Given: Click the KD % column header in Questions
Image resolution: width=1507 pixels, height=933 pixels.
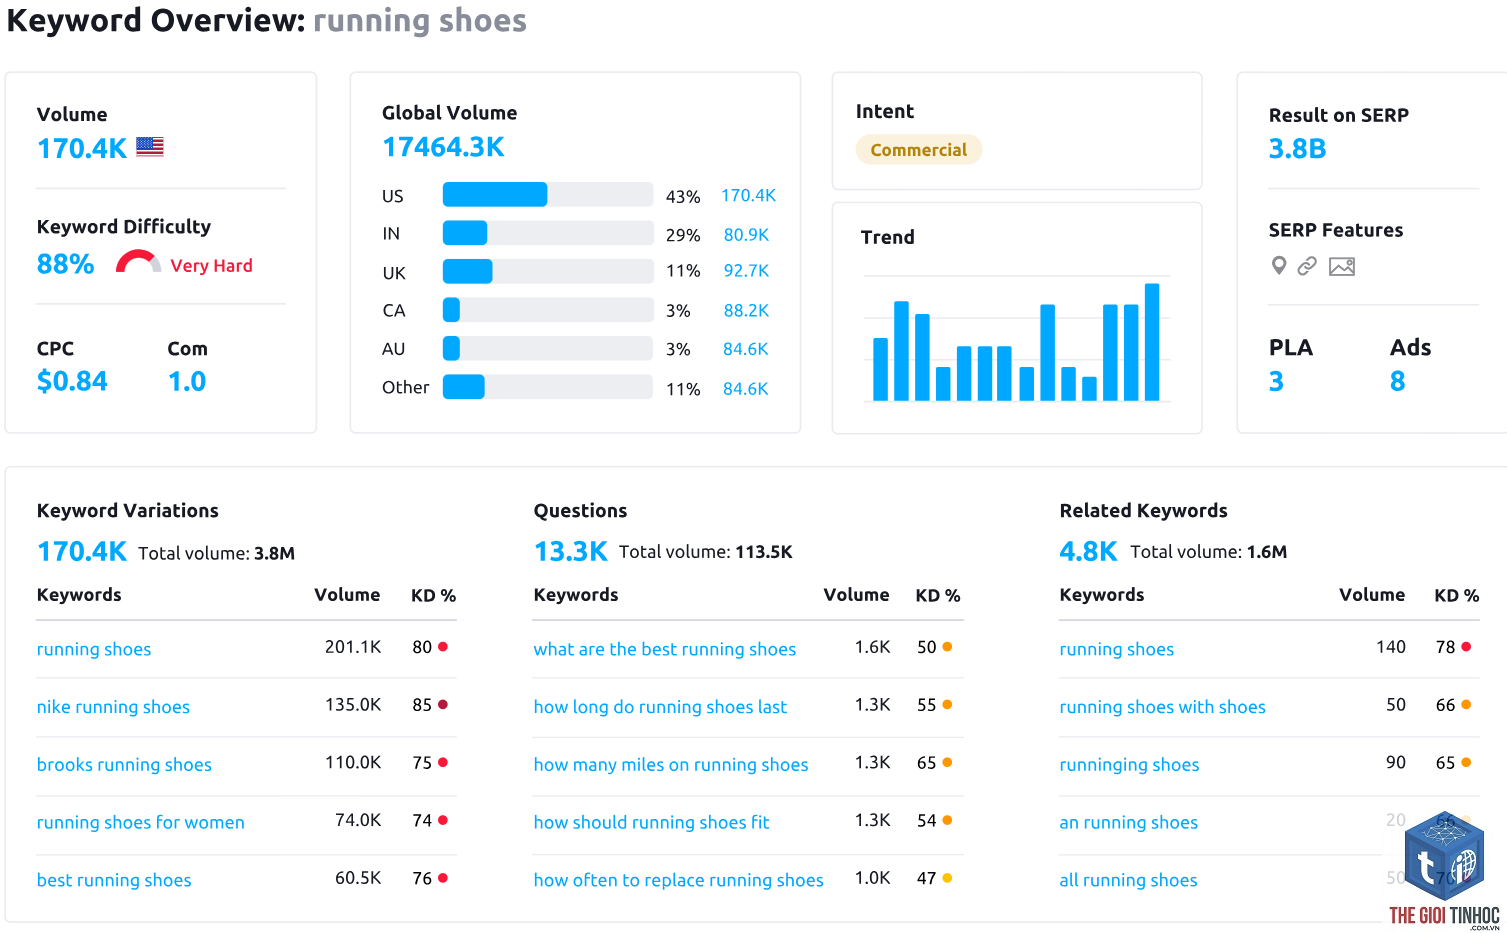Looking at the screenshot, I should [938, 596].
